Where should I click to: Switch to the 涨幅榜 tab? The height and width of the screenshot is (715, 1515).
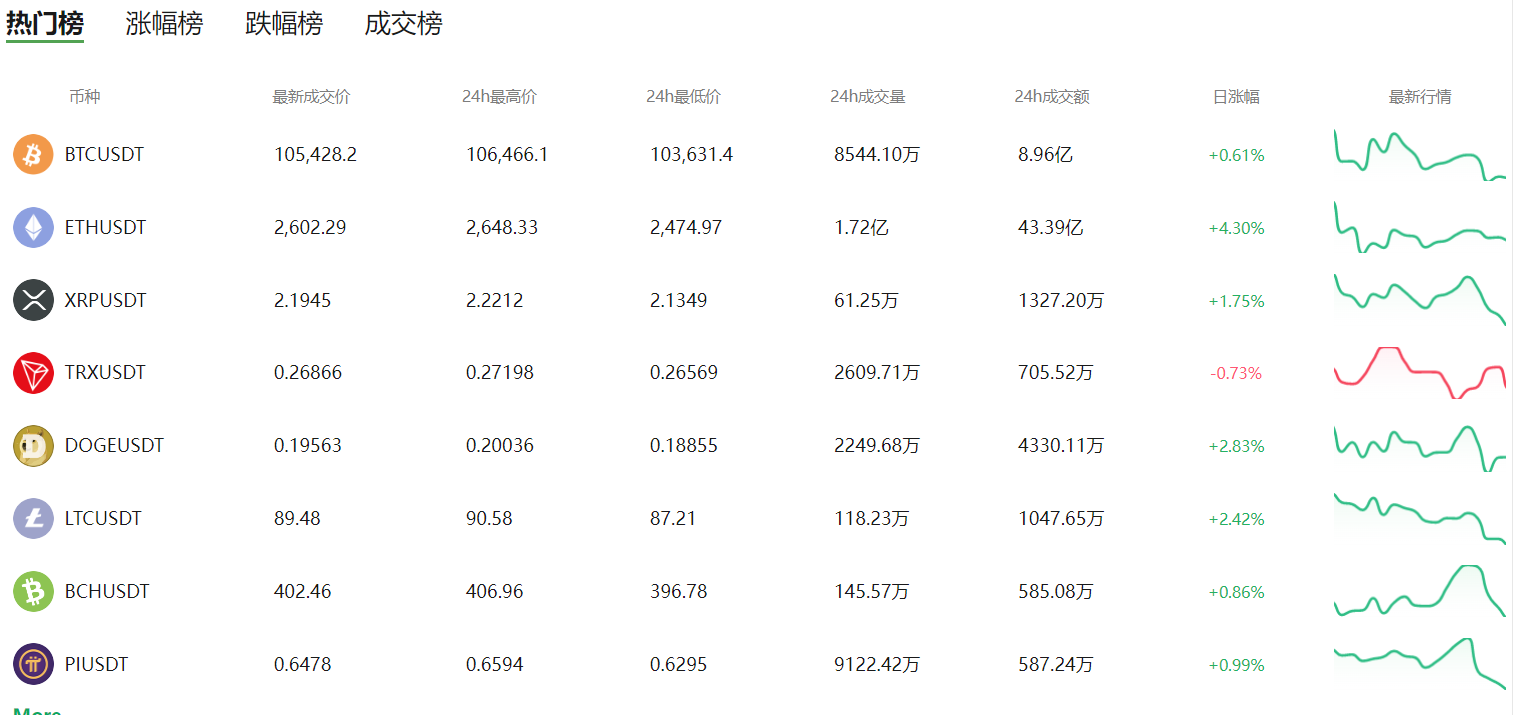pos(164,24)
